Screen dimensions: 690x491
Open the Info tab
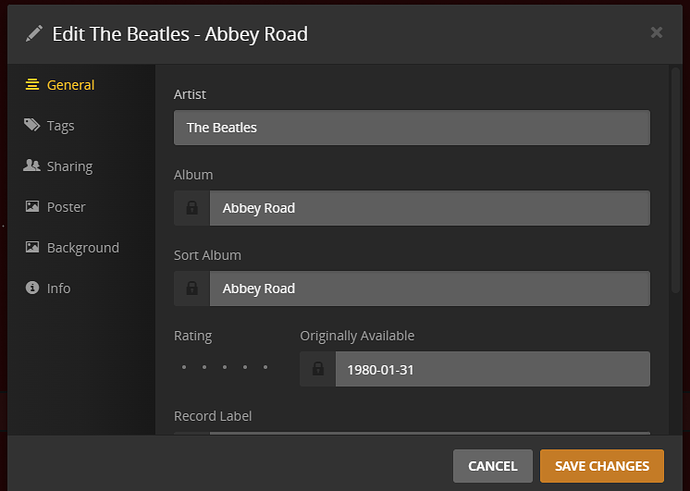tap(58, 288)
